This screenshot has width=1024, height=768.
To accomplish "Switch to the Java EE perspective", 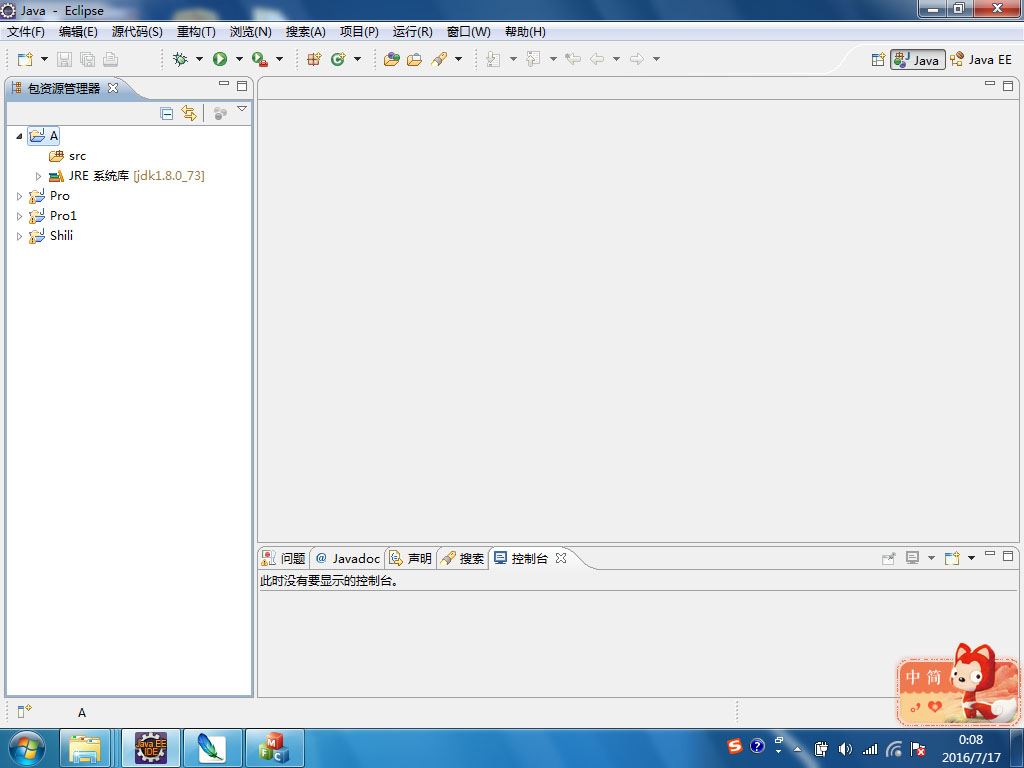I will [982, 59].
